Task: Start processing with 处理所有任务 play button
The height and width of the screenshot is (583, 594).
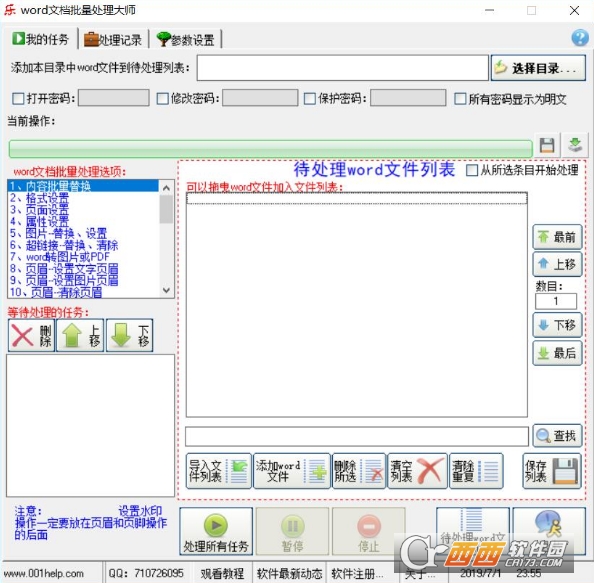Action: (x=216, y=532)
